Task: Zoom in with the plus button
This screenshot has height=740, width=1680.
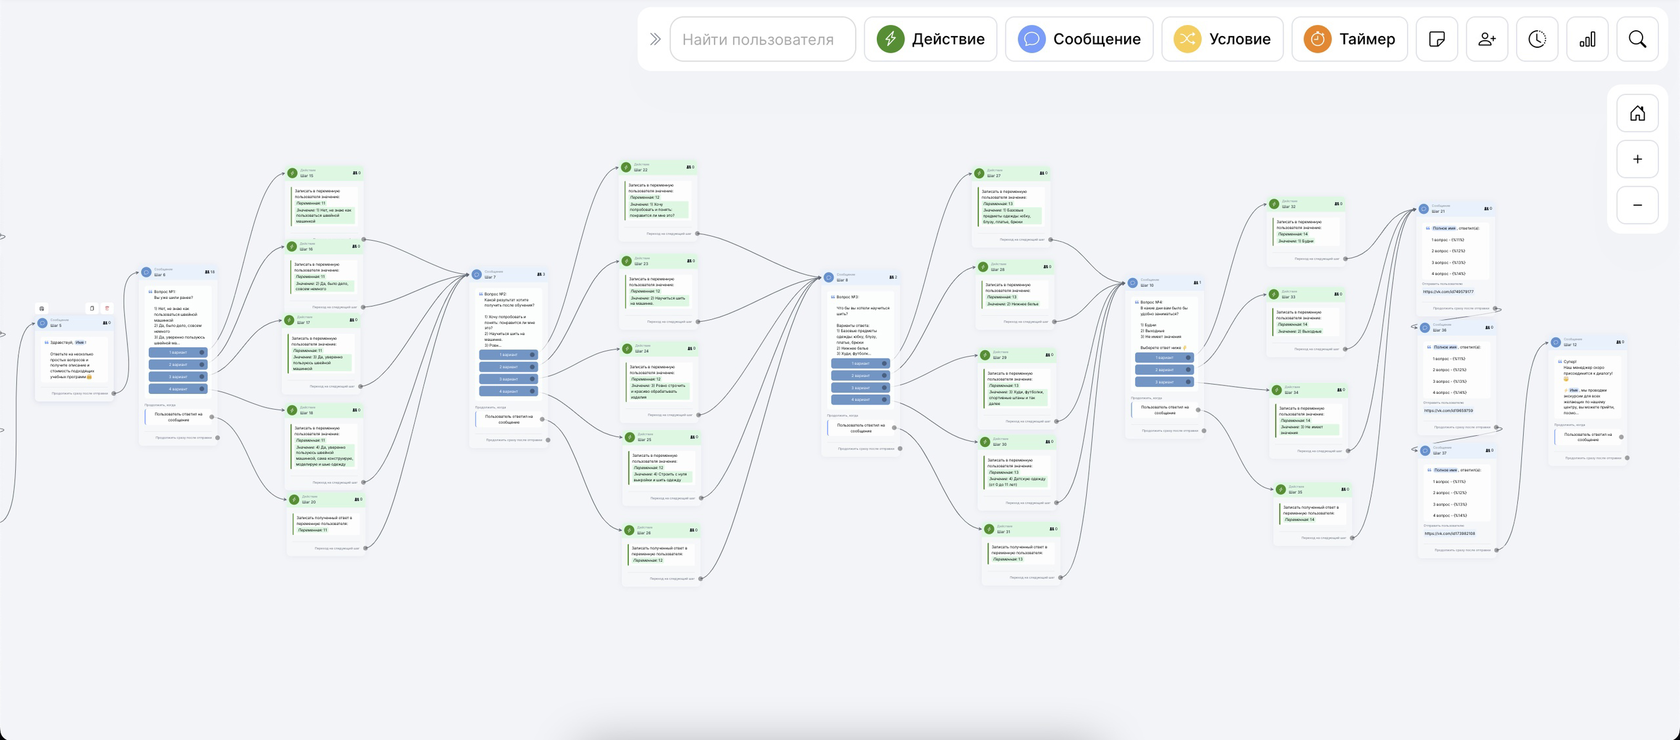Action: [1637, 159]
